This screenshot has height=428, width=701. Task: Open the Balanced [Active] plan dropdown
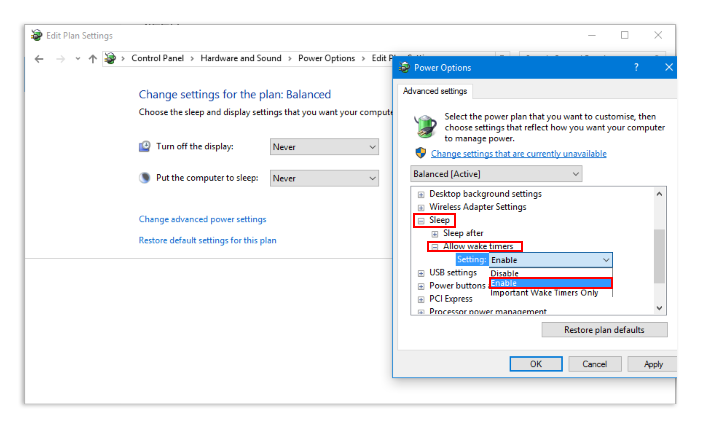click(498, 174)
